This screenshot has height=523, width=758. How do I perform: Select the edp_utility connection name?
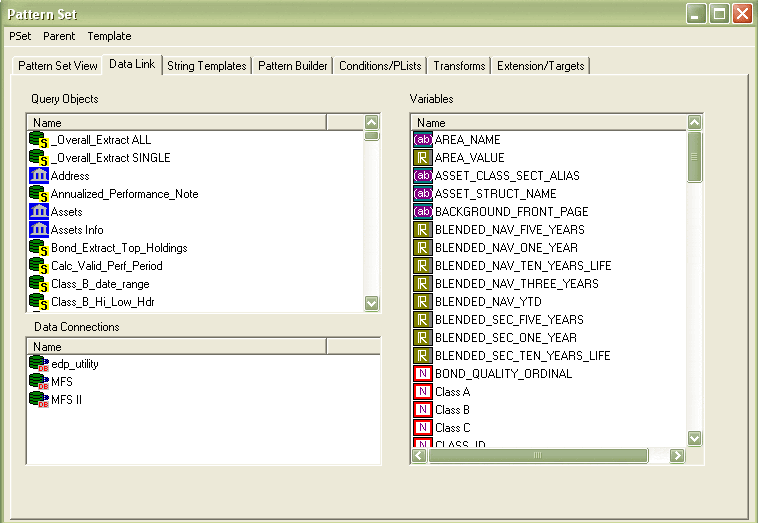[x=75, y=364]
